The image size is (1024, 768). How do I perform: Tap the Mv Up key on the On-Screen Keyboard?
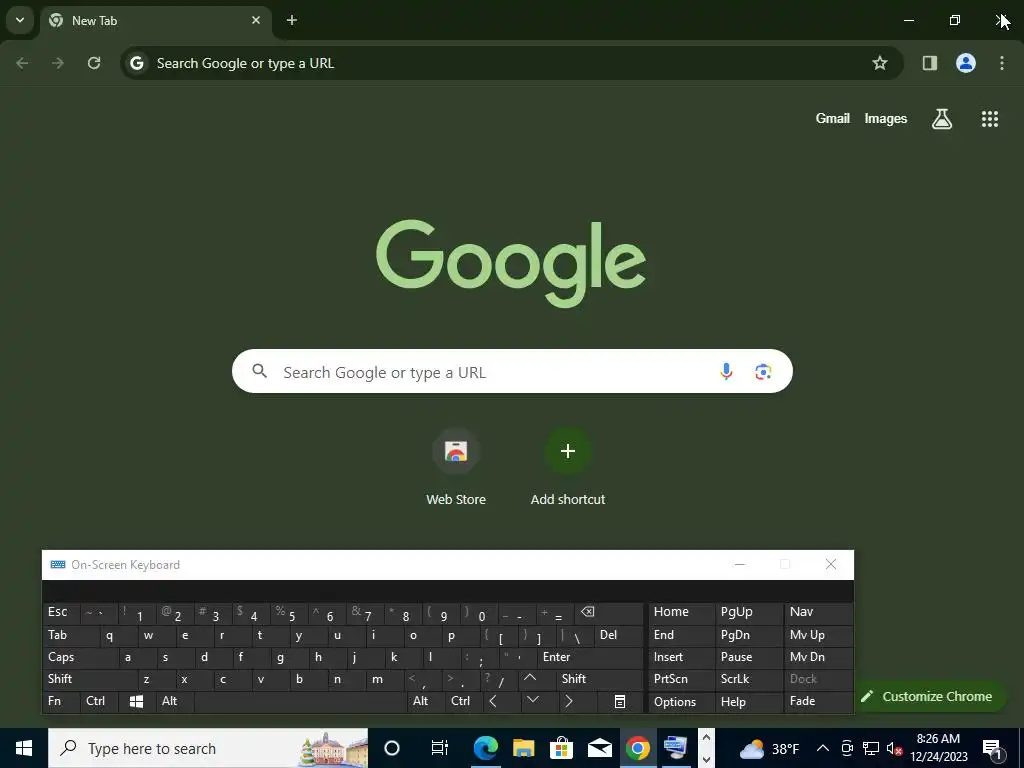(818, 635)
